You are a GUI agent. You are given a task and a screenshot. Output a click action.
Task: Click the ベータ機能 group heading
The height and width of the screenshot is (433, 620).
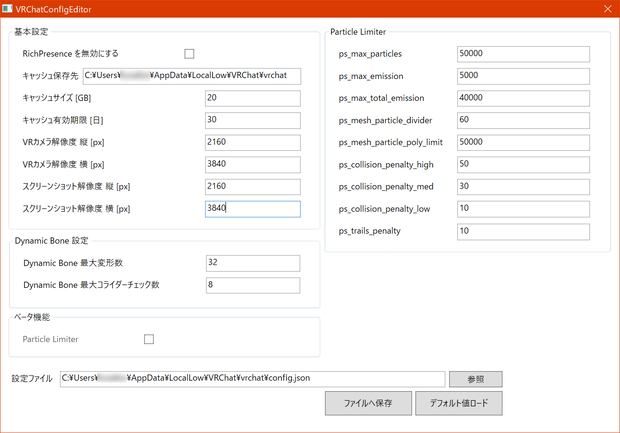tap(32, 317)
